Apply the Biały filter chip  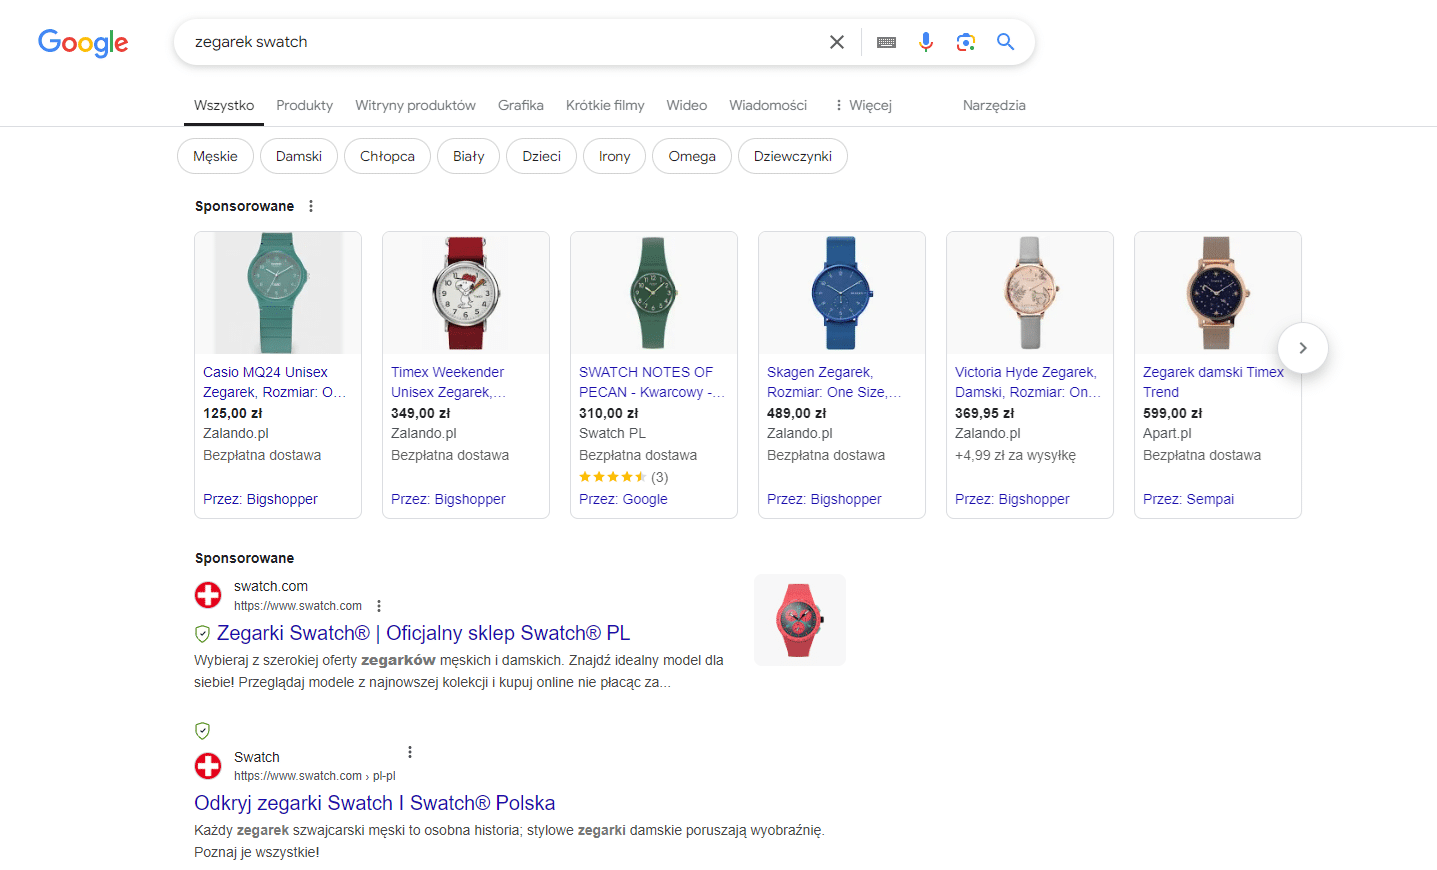tap(468, 156)
